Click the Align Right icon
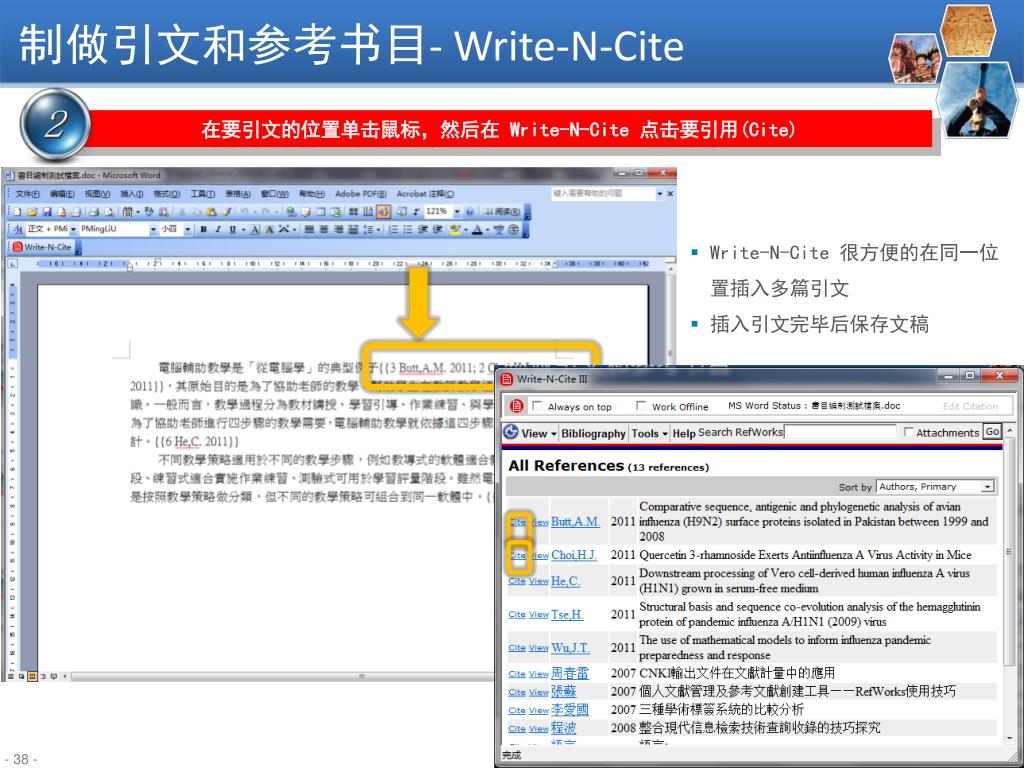Viewport: 1024px width, 768px height. click(x=338, y=229)
